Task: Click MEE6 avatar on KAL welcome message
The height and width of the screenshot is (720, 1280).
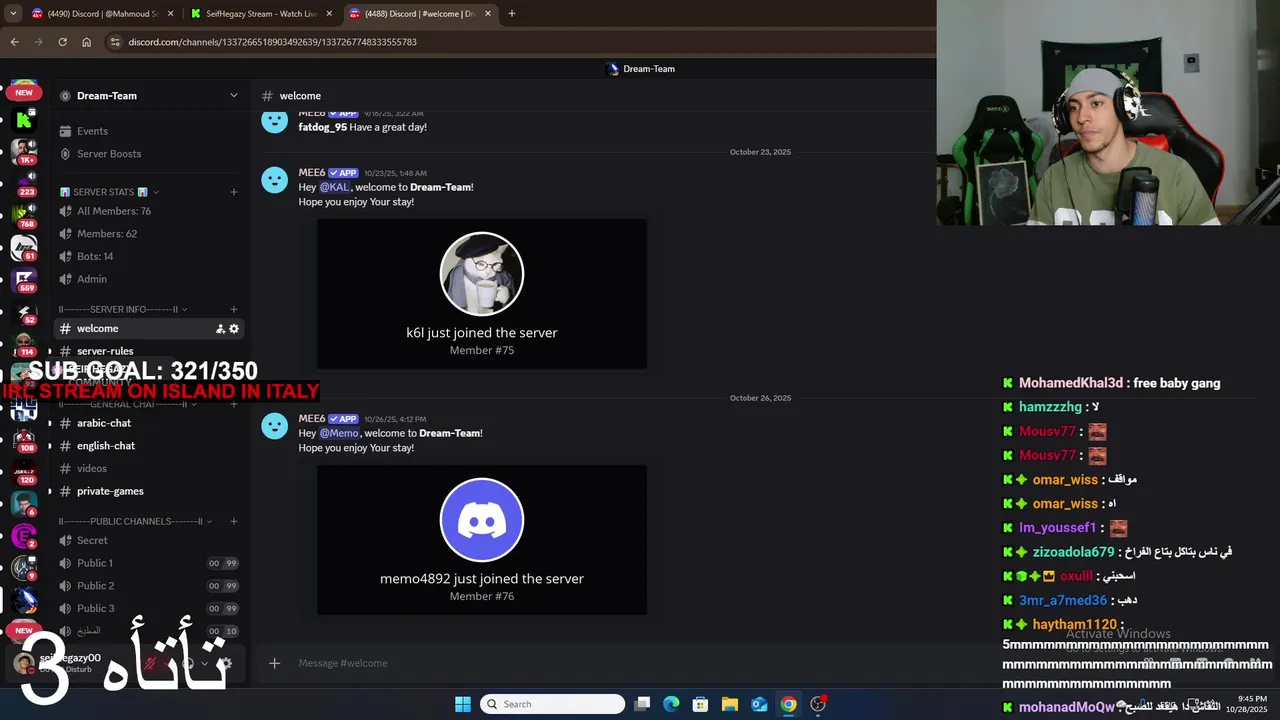Action: tap(275, 180)
